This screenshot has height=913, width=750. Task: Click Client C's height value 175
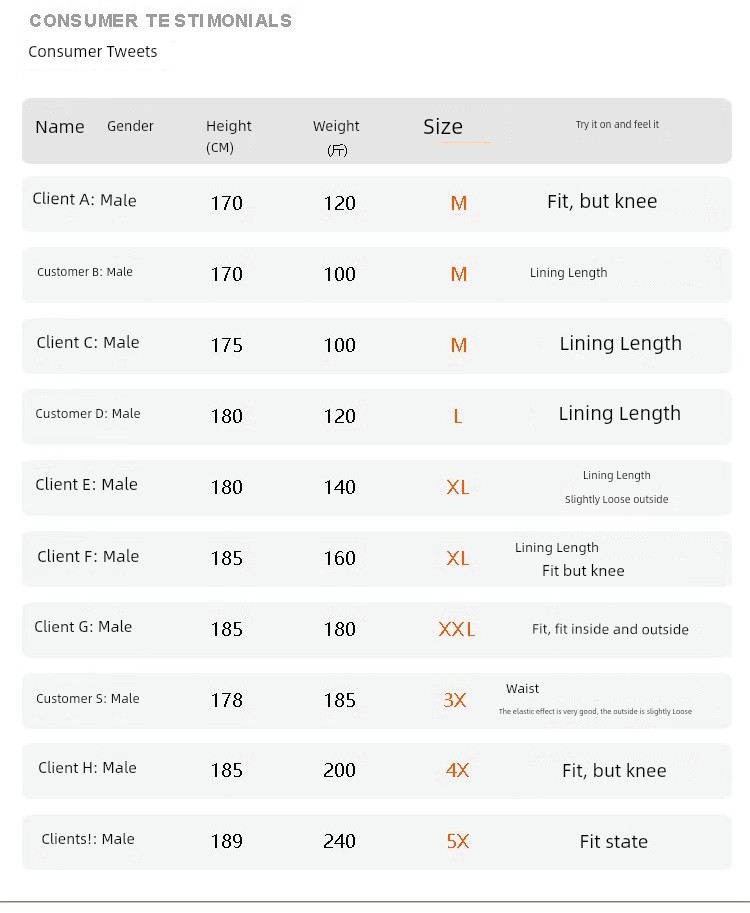pos(227,345)
